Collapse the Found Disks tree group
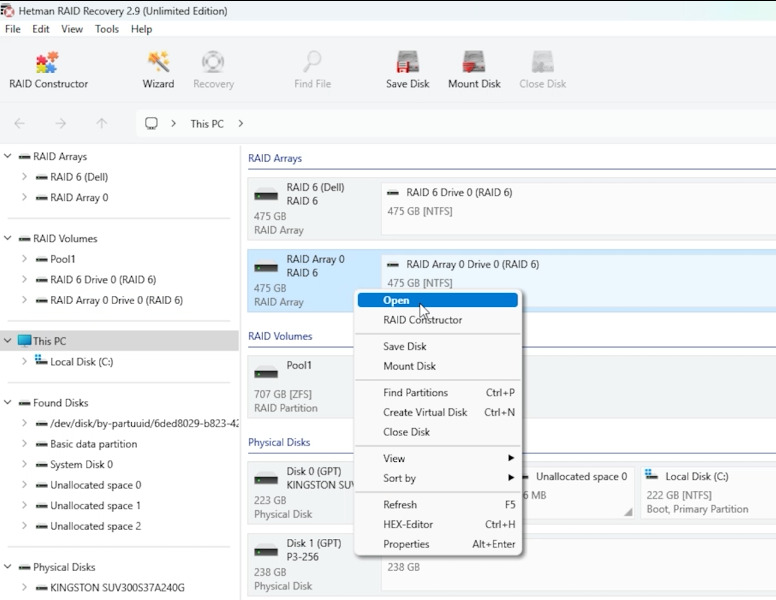Viewport: 776px width, 600px height. click(7, 402)
